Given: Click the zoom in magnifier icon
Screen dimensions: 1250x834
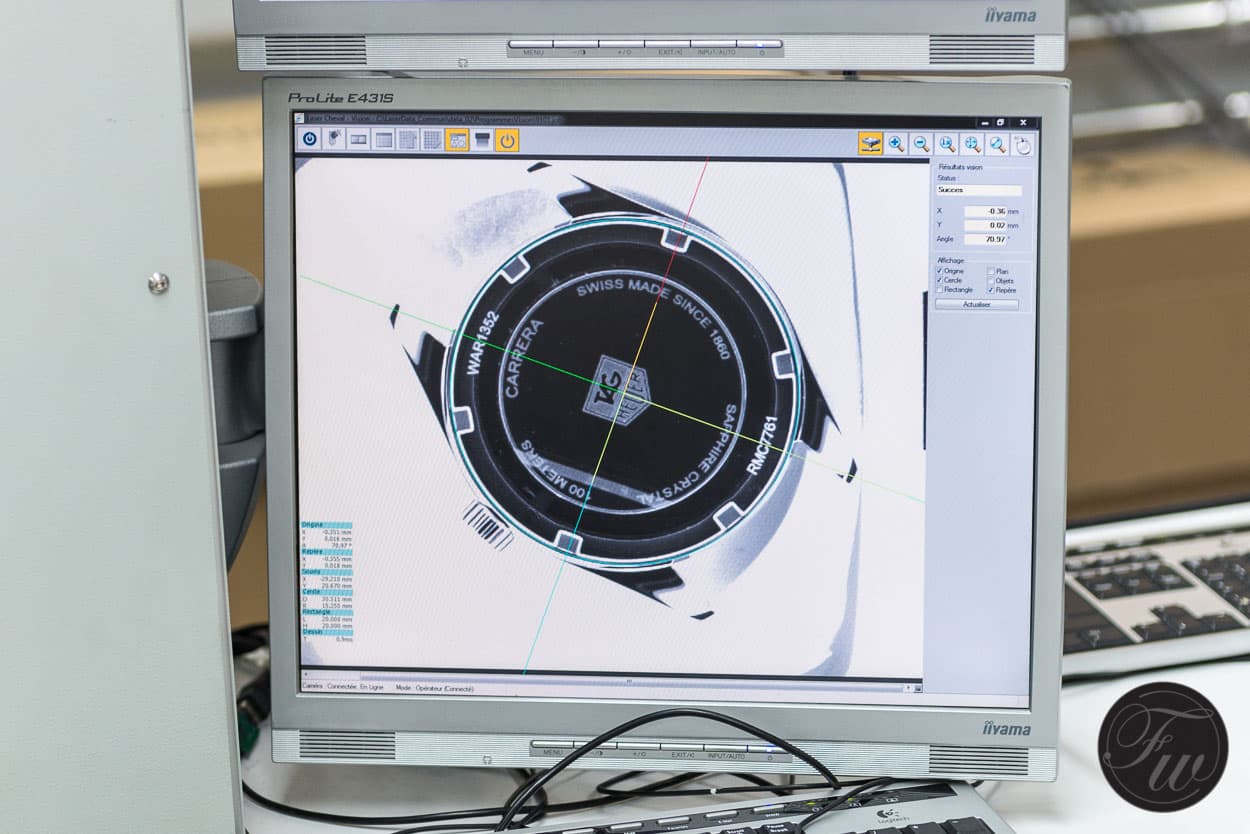Looking at the screenshot, I should (896, 144).
